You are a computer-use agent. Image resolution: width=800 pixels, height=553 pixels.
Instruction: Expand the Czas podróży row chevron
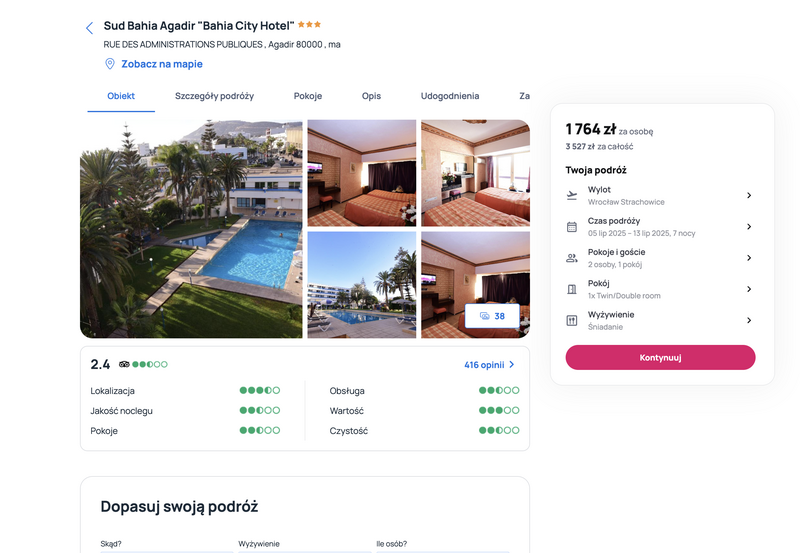pyautogui.click(x=749, y=227)
